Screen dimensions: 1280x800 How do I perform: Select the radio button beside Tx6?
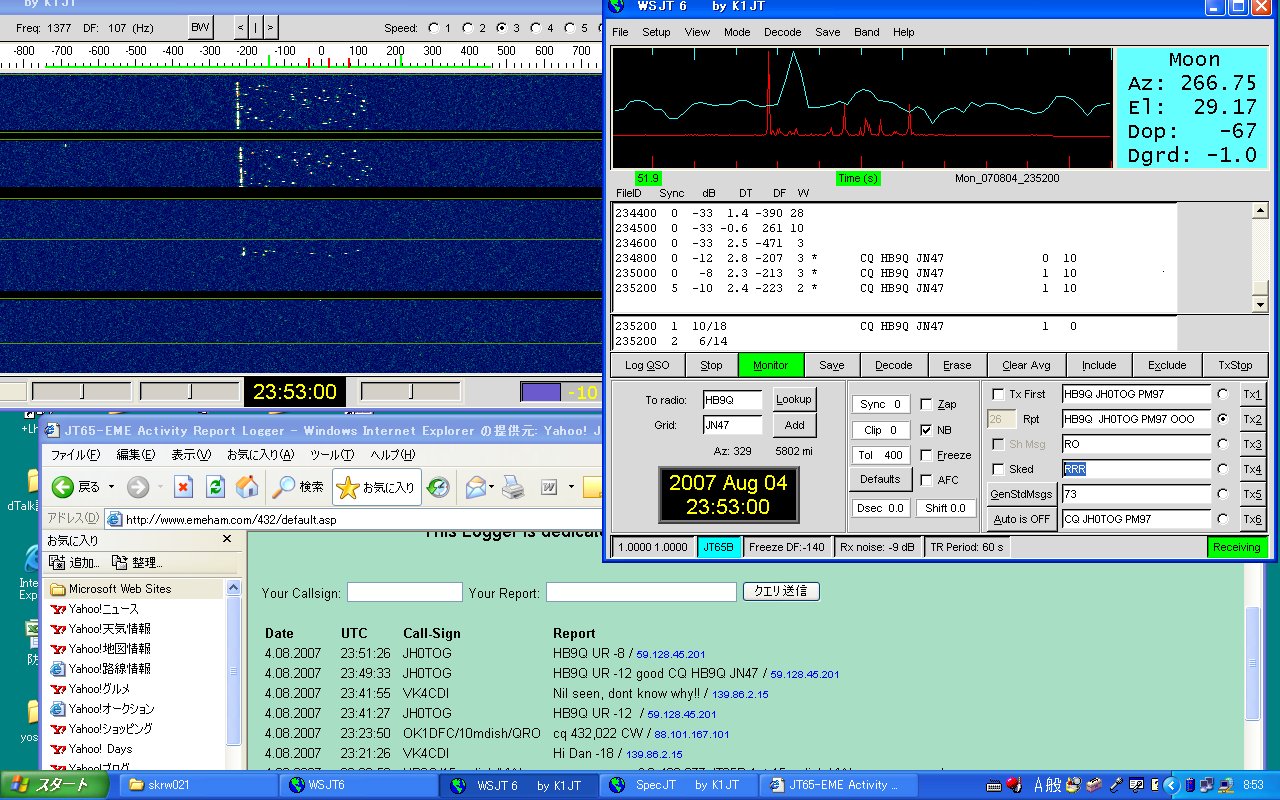(x=1222, y=519)
